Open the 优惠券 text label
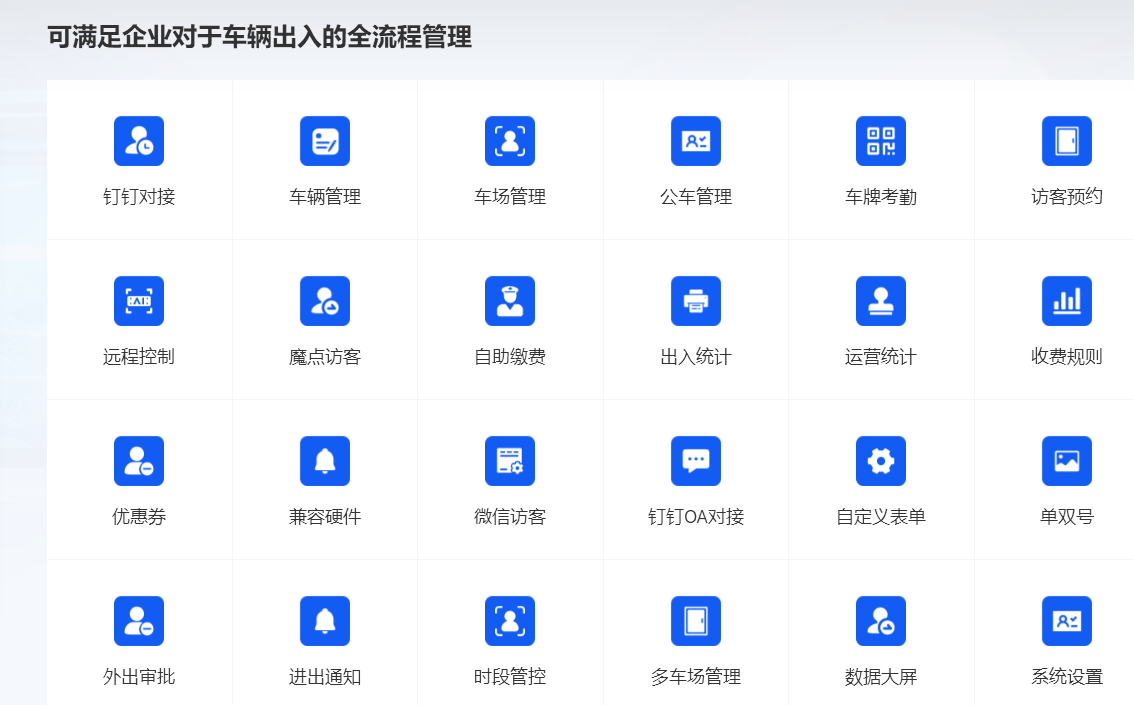This screenshot has height=705, width=1134. 139,517
